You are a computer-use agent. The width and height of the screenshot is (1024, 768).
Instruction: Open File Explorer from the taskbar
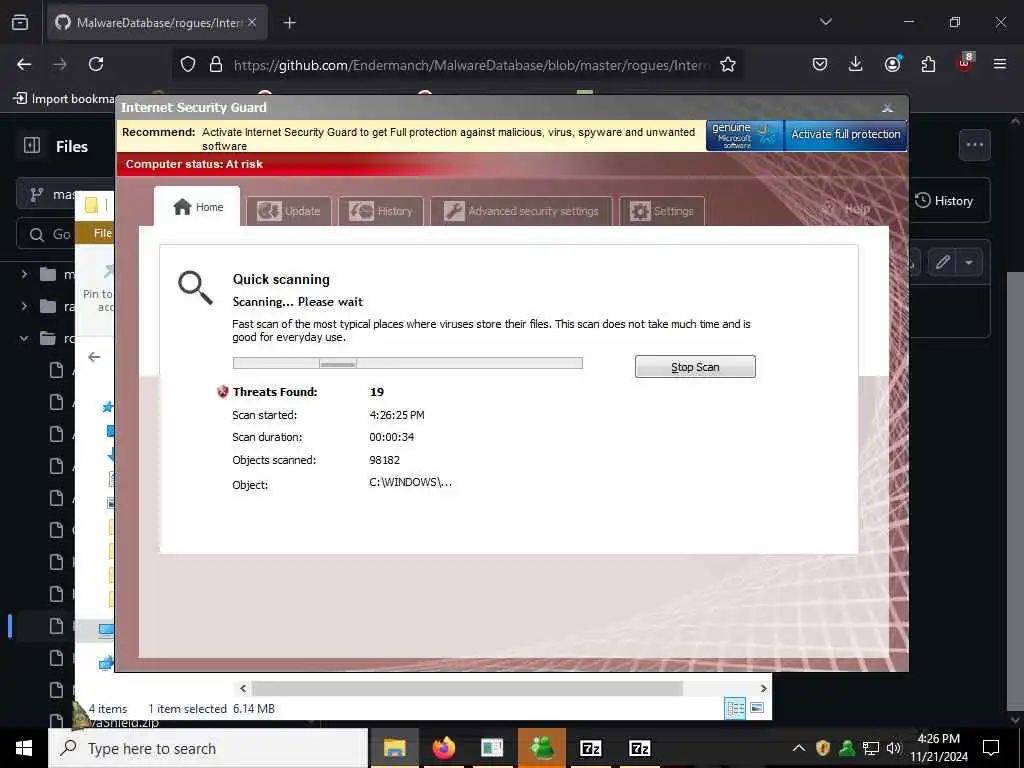point(394,748)
